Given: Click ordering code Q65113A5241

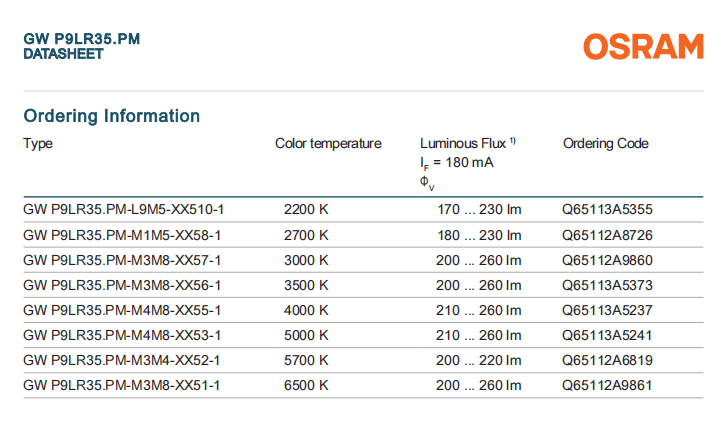Looking at the screenshot, I should point(607,335).
